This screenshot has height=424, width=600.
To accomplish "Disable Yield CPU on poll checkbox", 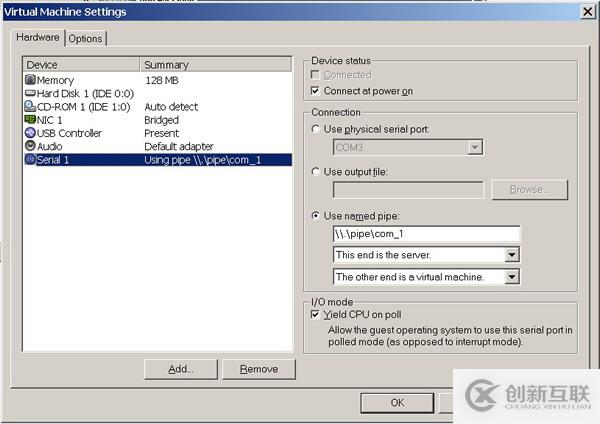I will (316, 314).
